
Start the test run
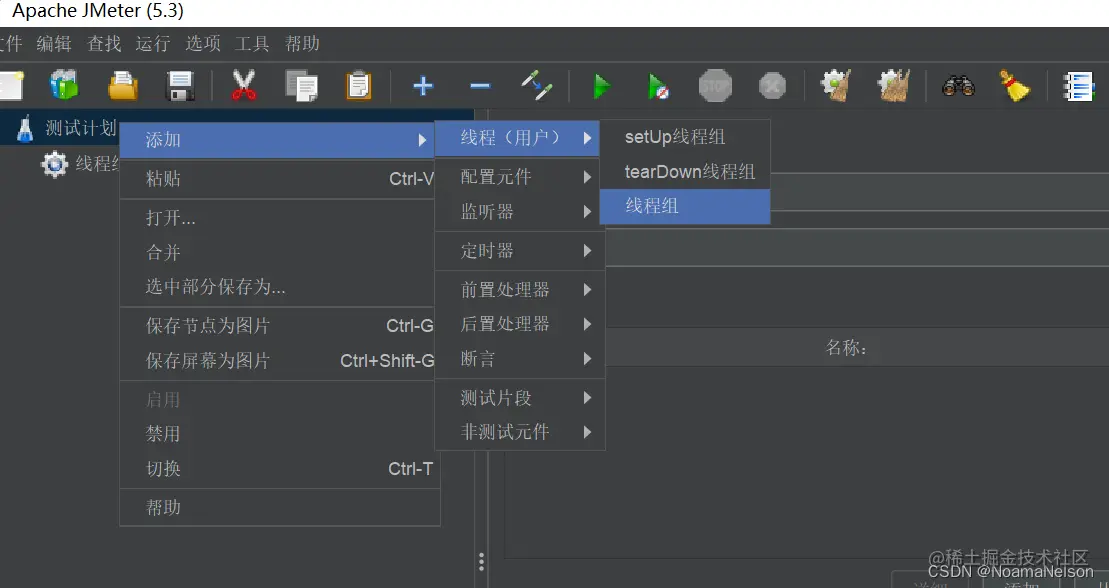point(601,86)
